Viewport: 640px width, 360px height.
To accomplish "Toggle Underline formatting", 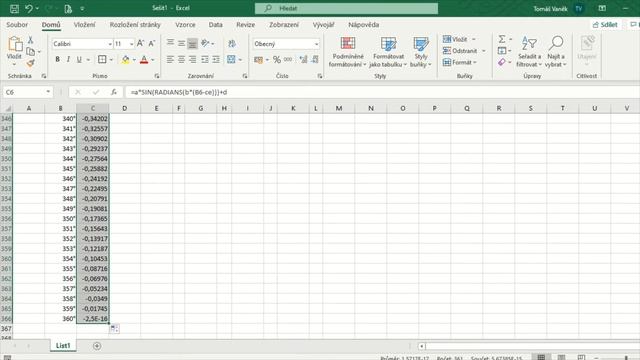I will tap(79, 60).
